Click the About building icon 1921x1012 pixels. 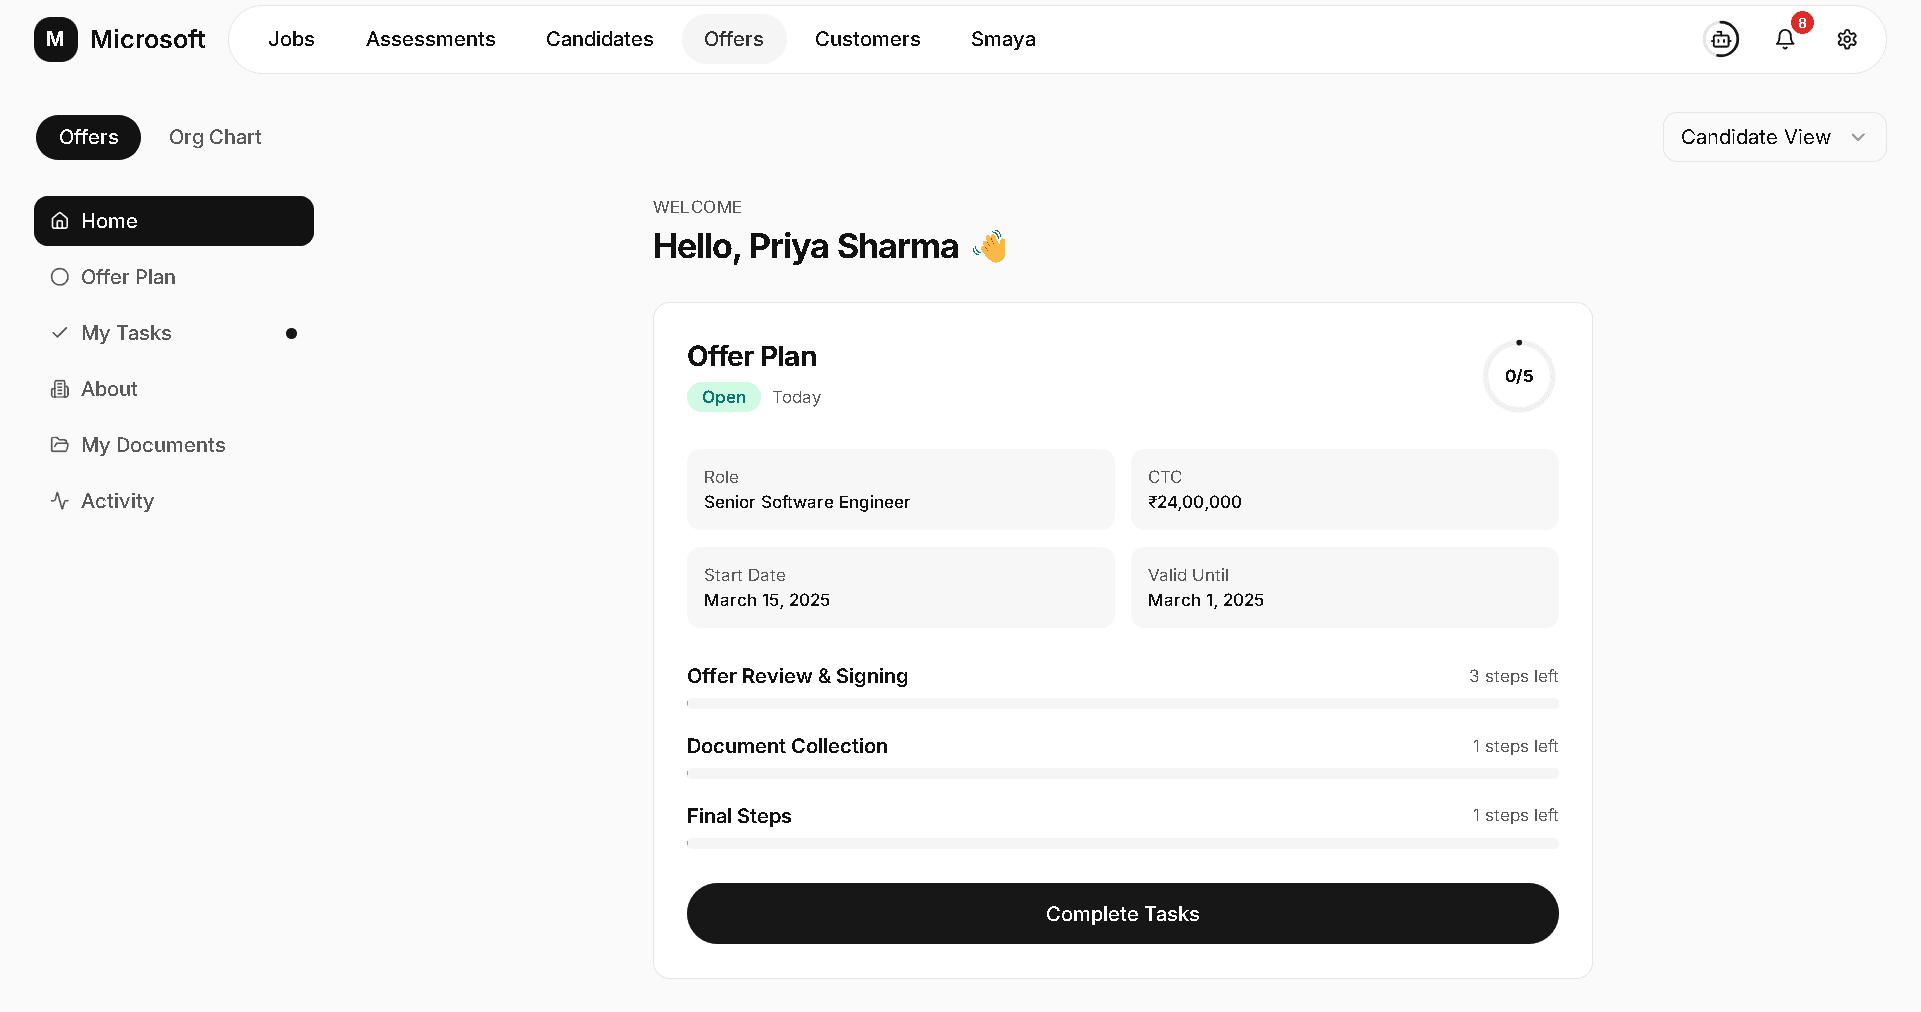60,389
